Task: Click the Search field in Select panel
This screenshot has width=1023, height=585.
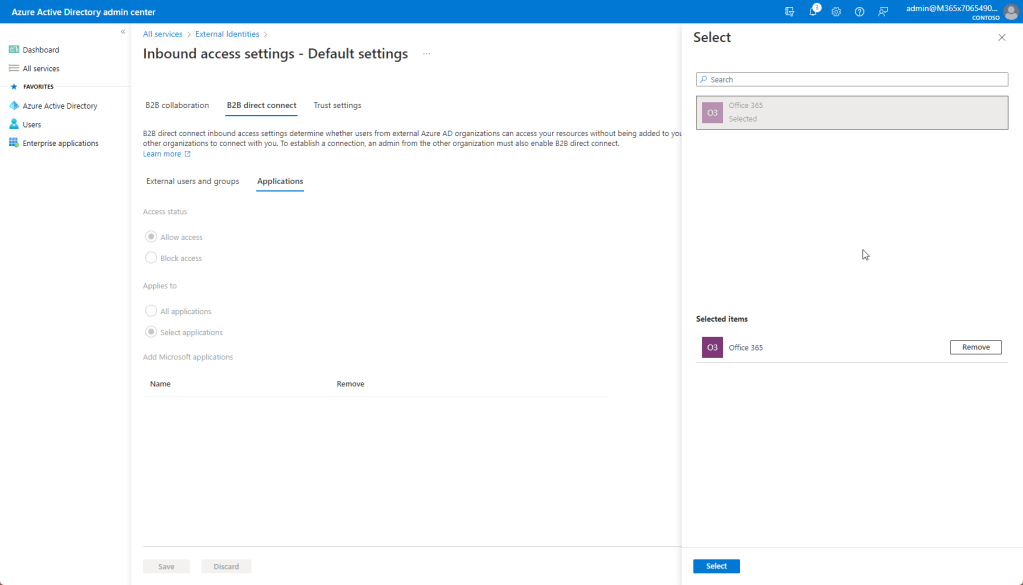Action: click(x=852, y=79)
